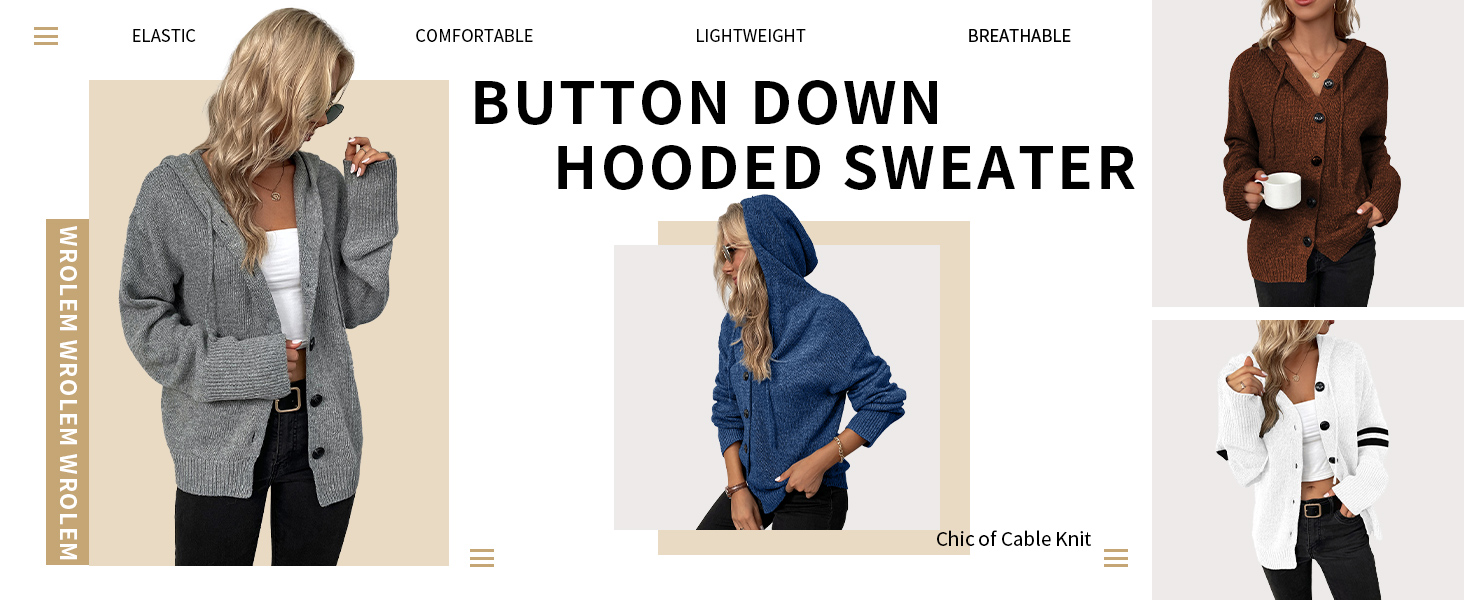
Task: Click the BUTTON DOWN heading text
Action: pyautogui.click(x=706, y=102)
